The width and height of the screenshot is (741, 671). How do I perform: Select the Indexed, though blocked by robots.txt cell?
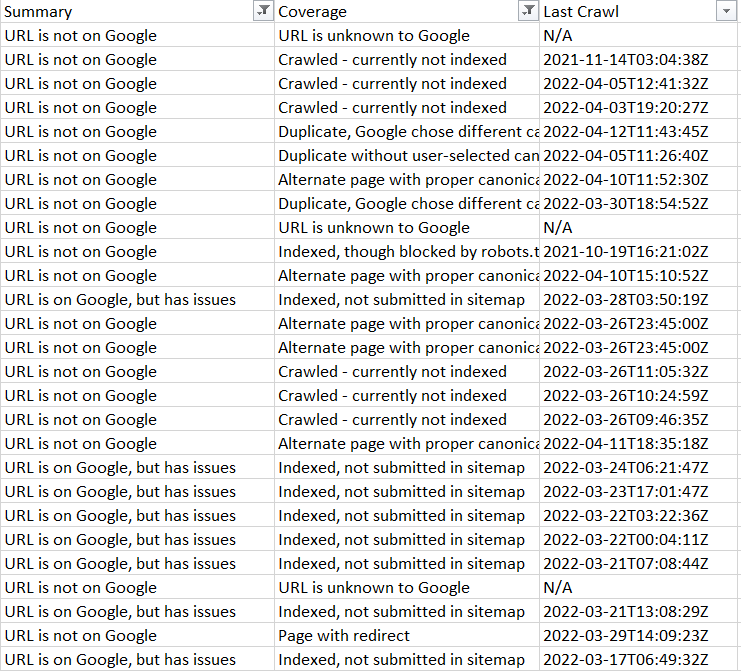[x=406, y=251]
